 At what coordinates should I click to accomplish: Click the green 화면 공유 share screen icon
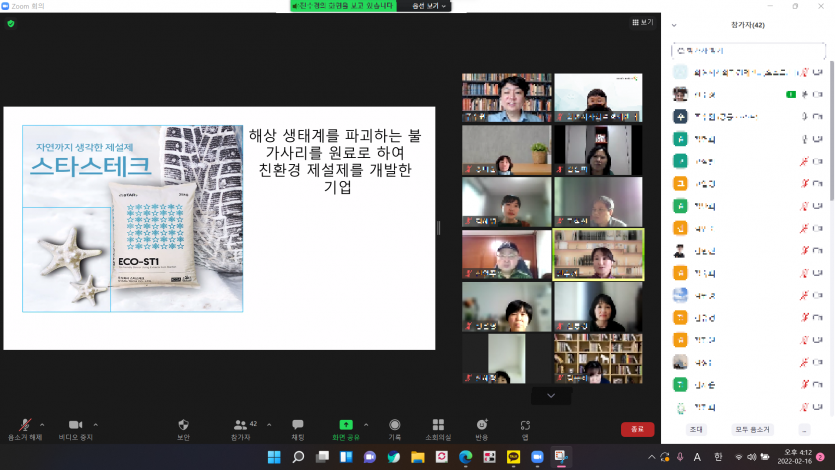(346, 425)
